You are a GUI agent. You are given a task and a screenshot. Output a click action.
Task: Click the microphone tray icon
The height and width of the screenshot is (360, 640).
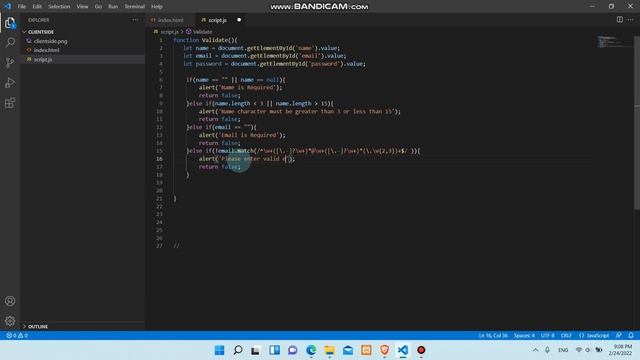[547, 350]
